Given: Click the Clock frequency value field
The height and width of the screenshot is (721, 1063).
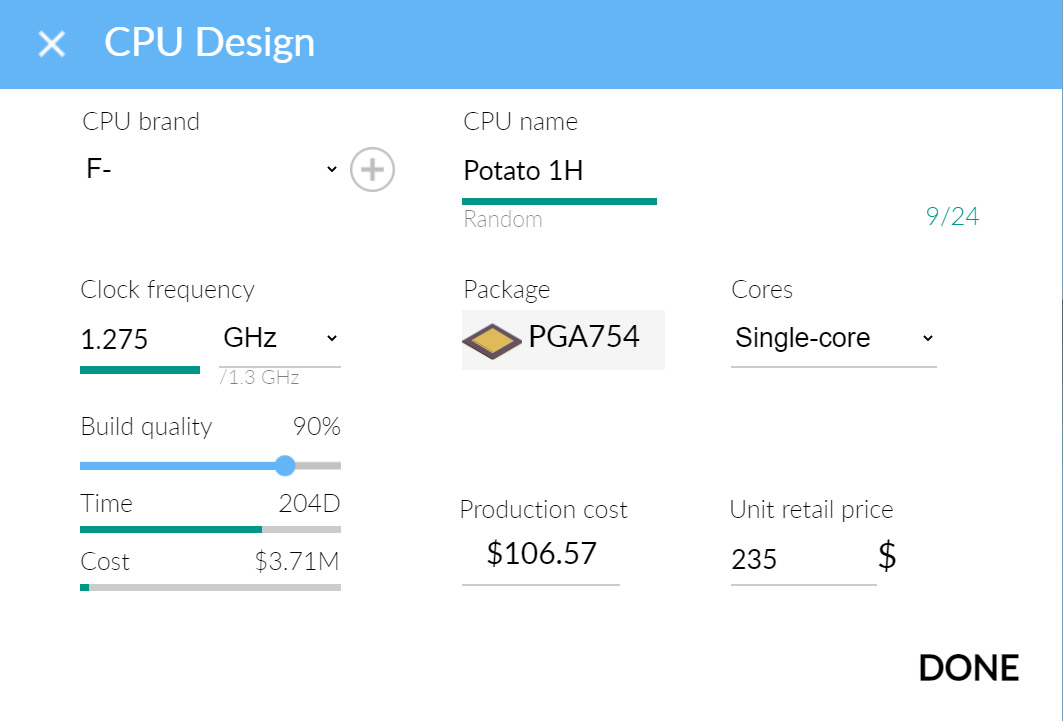Looking at the screenshot, I should coord(139,340).
